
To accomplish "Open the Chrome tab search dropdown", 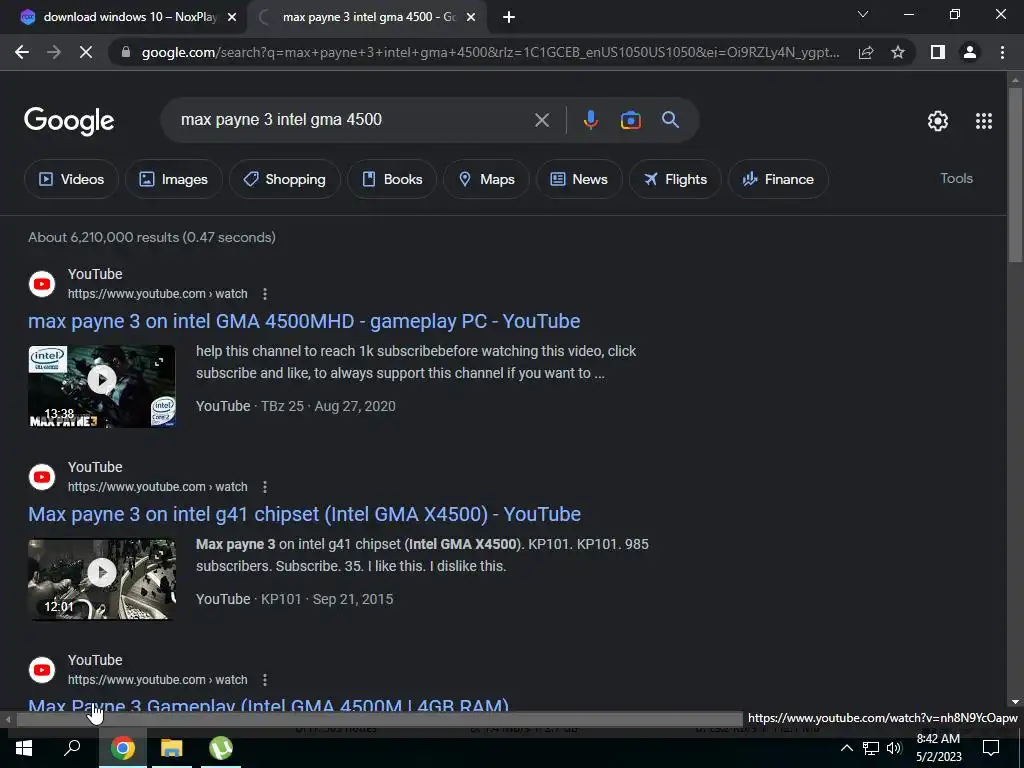I will click(x=863, y=14).
